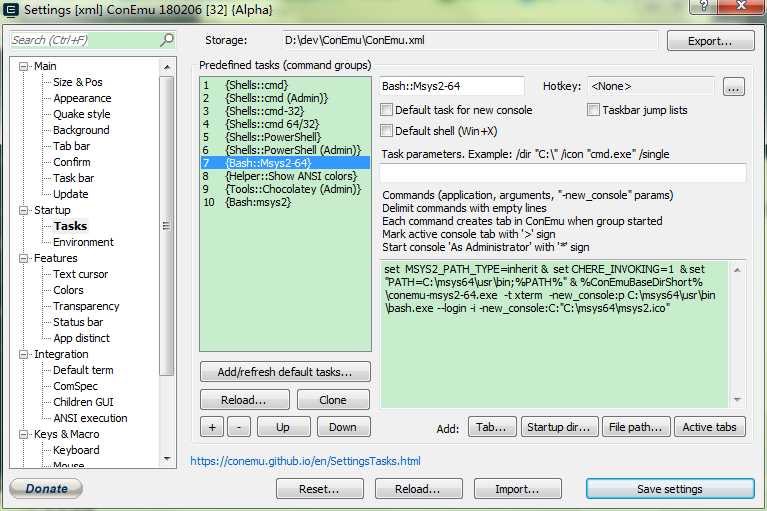Open Text cursor settings page
Image resolution: width=767 pixels, height=511 pixels.
point(81,274)
